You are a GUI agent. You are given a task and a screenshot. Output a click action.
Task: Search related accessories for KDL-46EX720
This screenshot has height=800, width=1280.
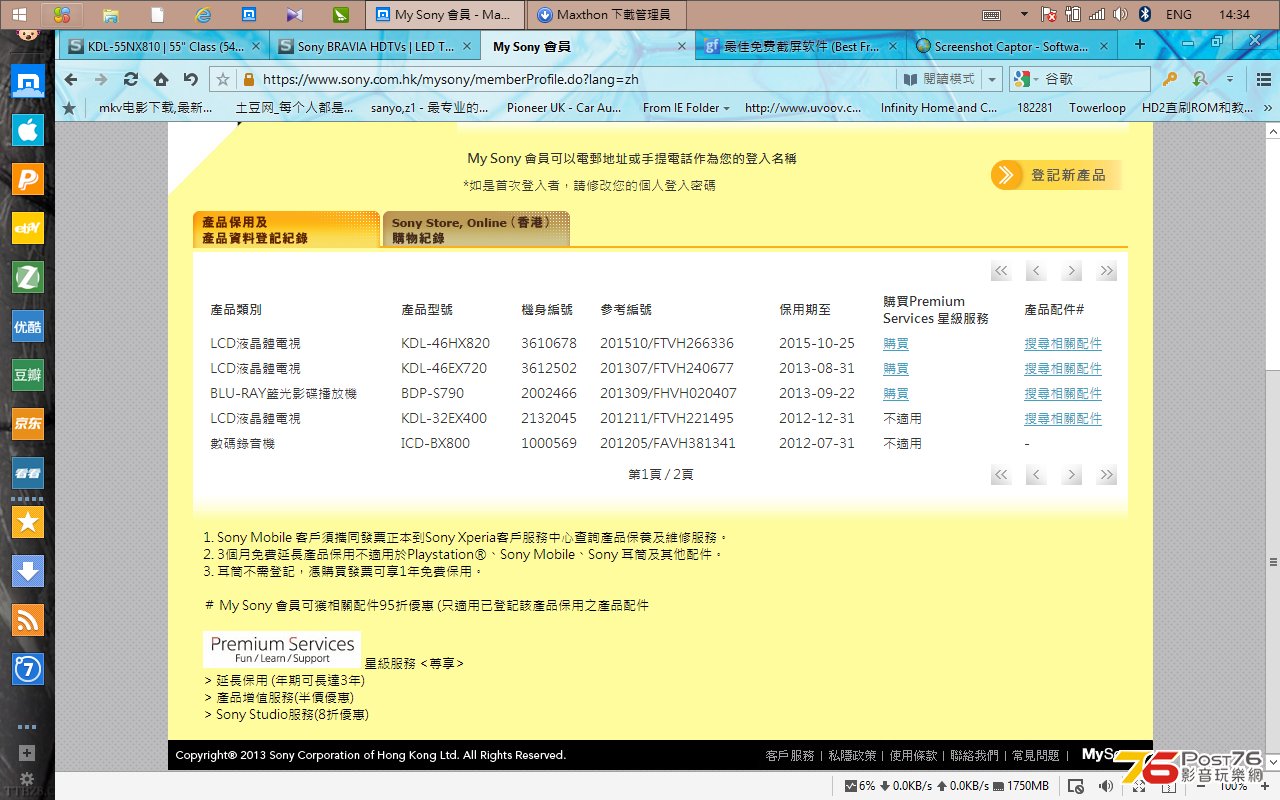(x=1063, y=368)
